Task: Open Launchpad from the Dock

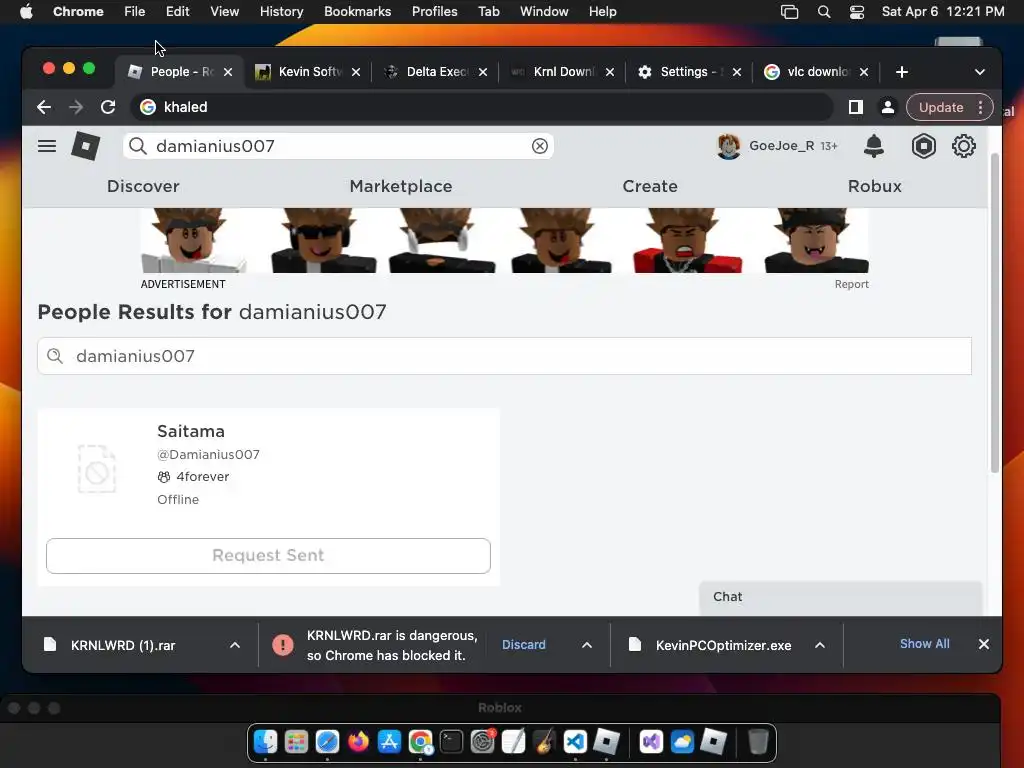Action: tap(296, 742)
